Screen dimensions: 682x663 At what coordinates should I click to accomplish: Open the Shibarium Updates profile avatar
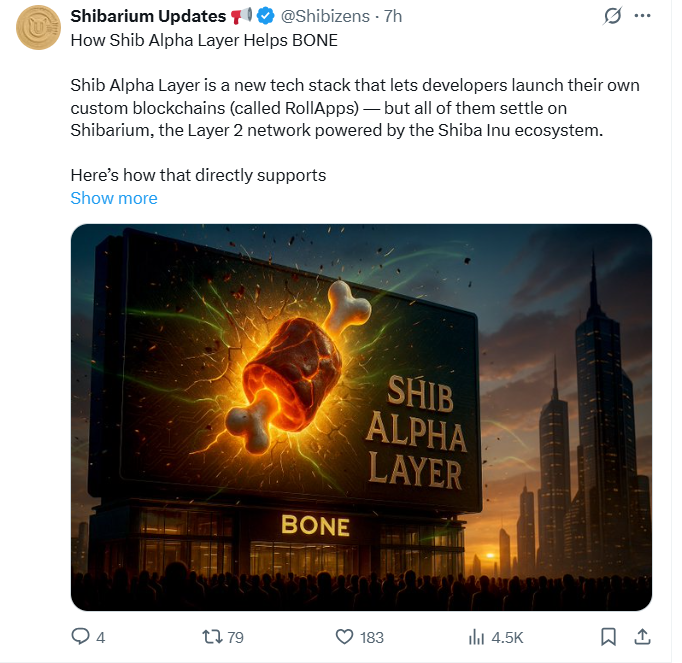(38, 27)
